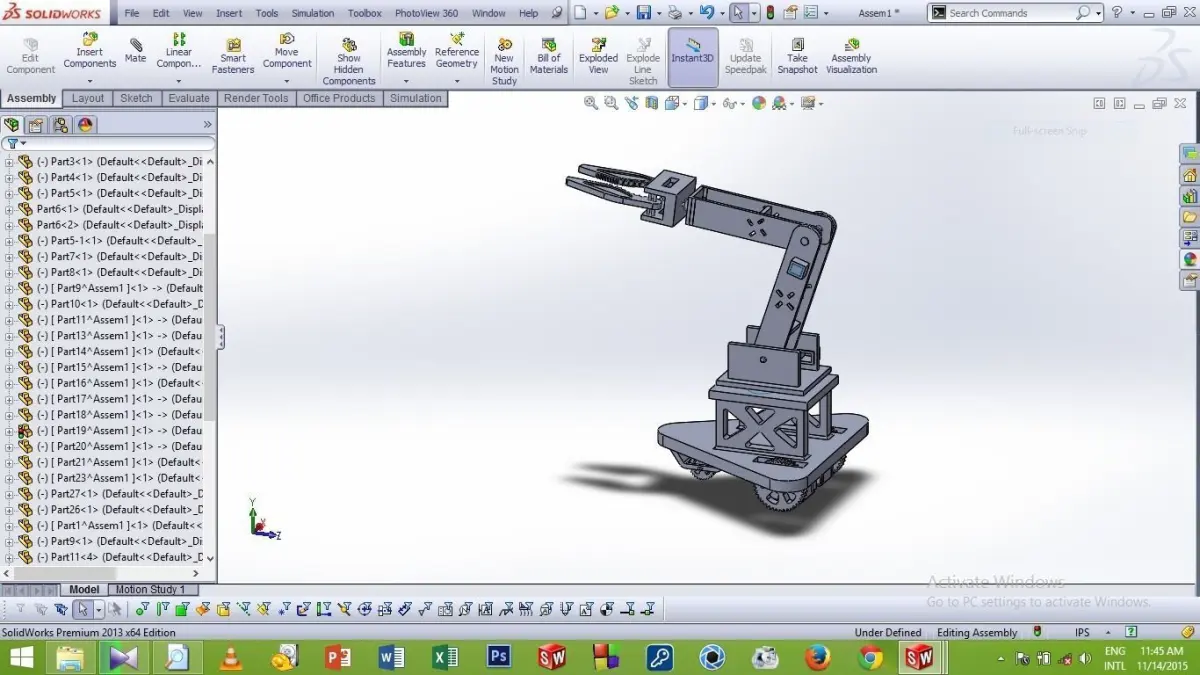Click the Help question mark icon

pyautogui.click(x=1117, y=13)
